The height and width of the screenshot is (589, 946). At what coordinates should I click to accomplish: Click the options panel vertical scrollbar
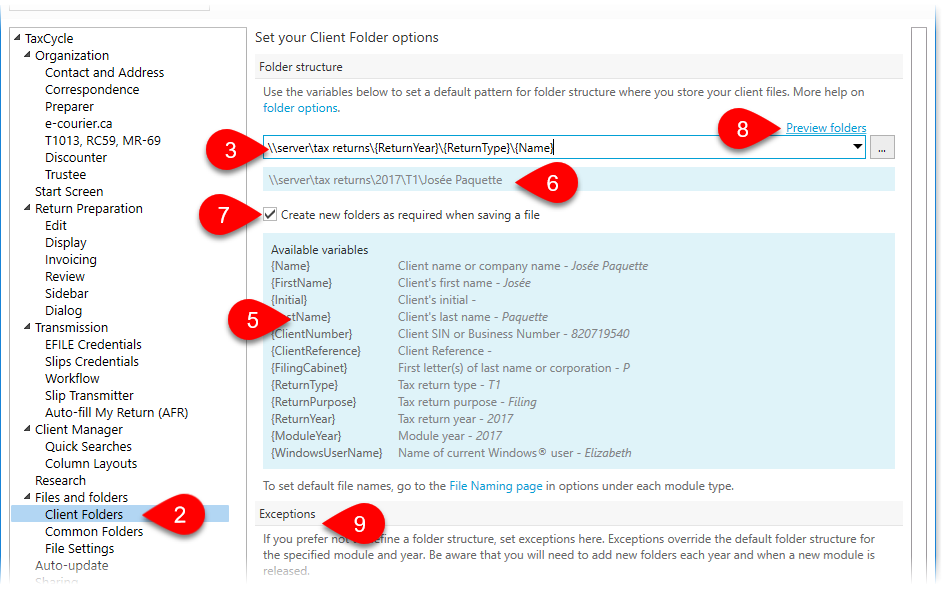(919, 305)
